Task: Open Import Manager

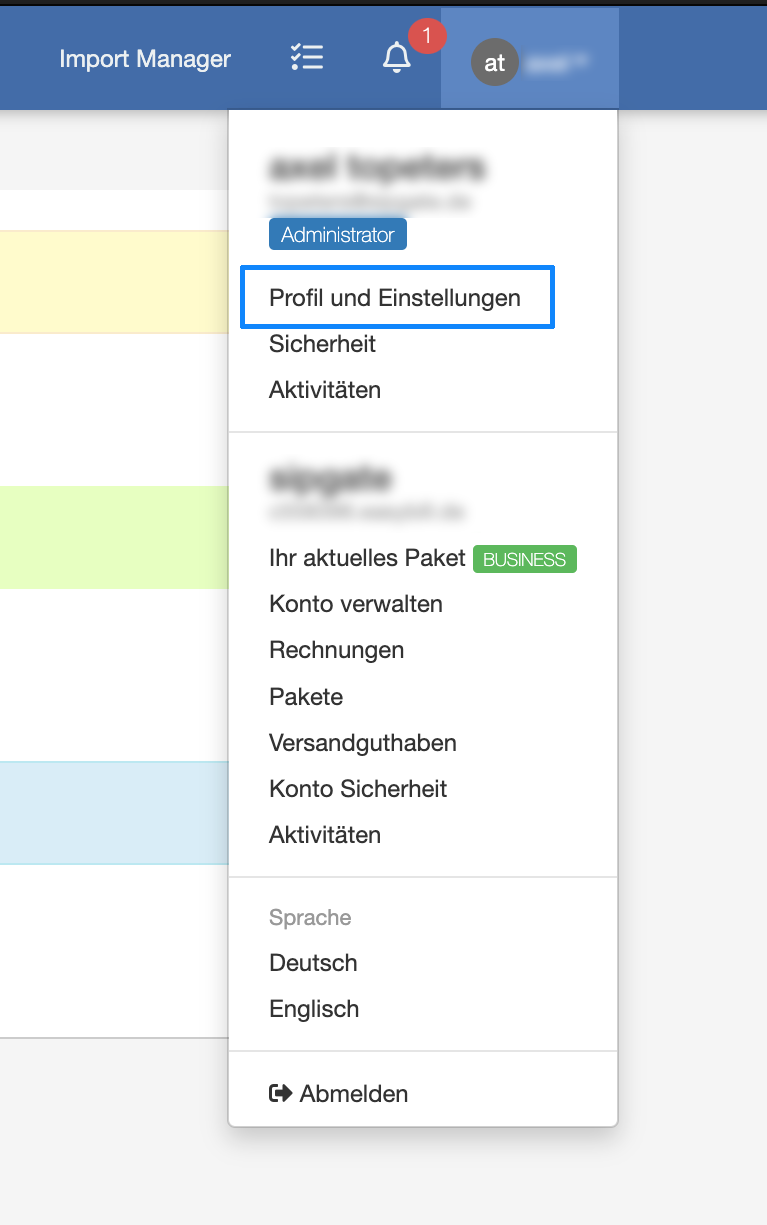Action: pyautogui.click(x=145, y=59)
